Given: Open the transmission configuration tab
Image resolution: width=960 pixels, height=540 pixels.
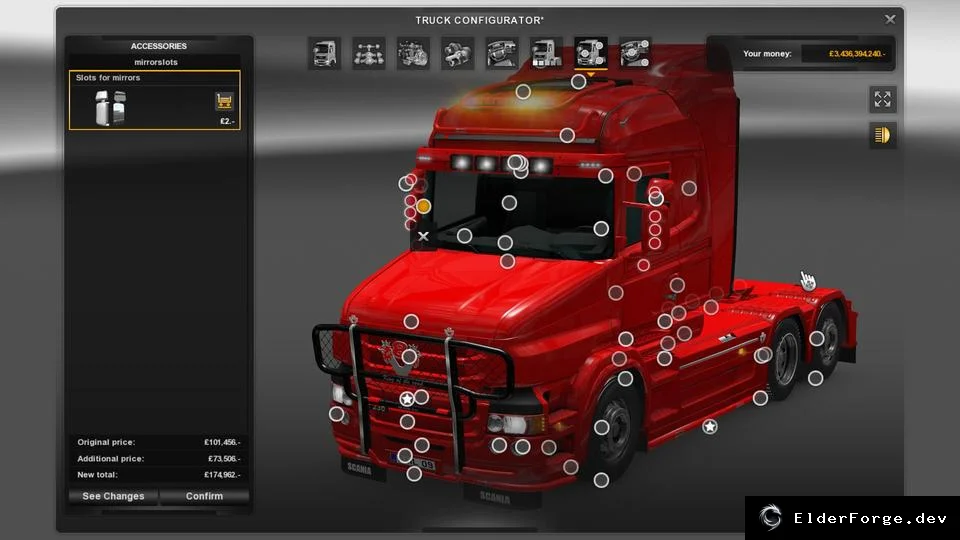Looking at the screenshot, I should [457, 53].
